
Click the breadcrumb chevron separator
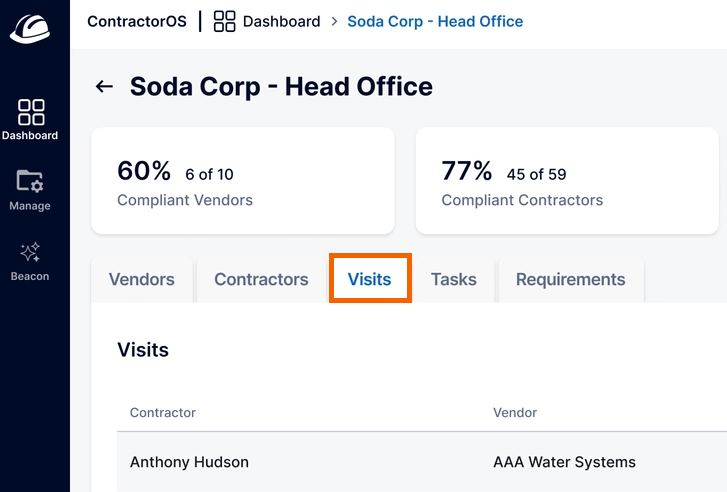[x=334, y=21]
